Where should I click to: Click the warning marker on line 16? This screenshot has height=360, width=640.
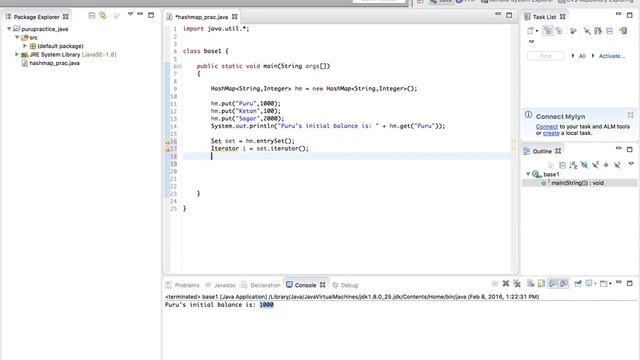(167, 141)
